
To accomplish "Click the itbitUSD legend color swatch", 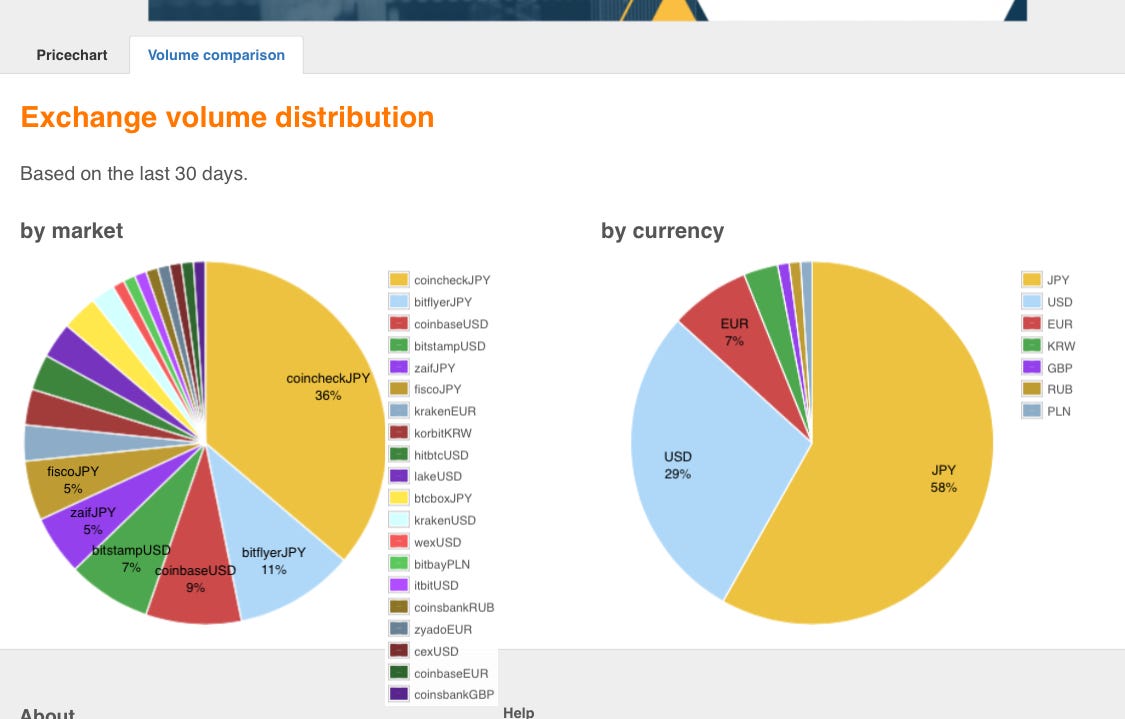I will pos(398,585).
